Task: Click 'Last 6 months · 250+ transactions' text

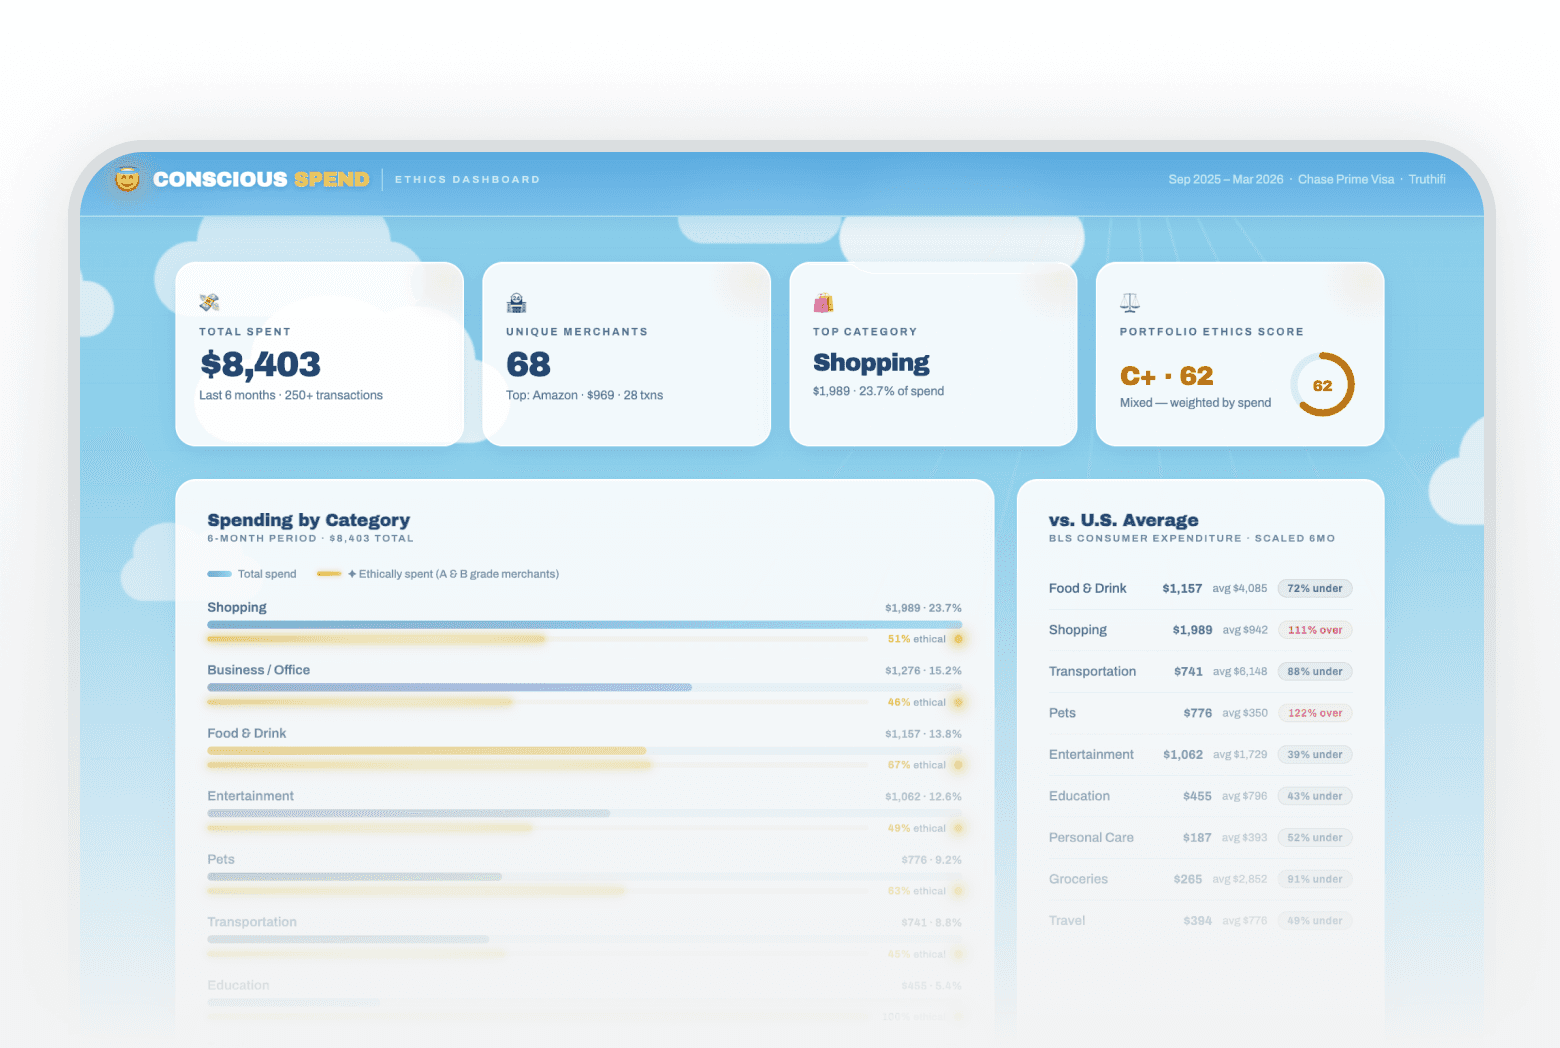Action: (x=291, y=396)
